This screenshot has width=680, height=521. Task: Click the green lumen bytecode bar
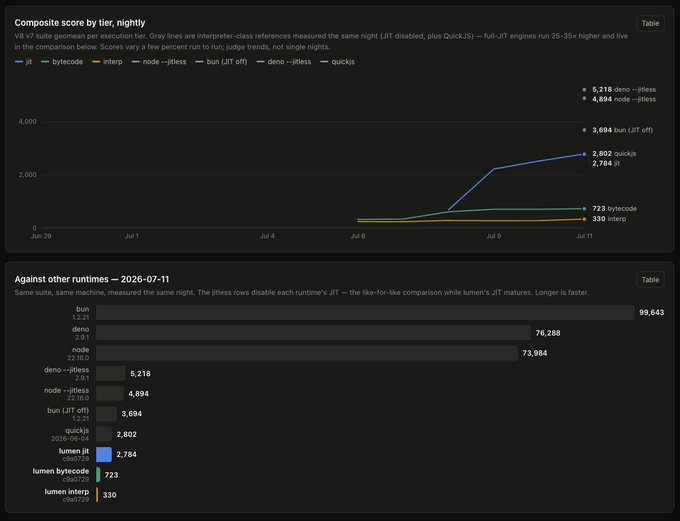tap(98, 475)
